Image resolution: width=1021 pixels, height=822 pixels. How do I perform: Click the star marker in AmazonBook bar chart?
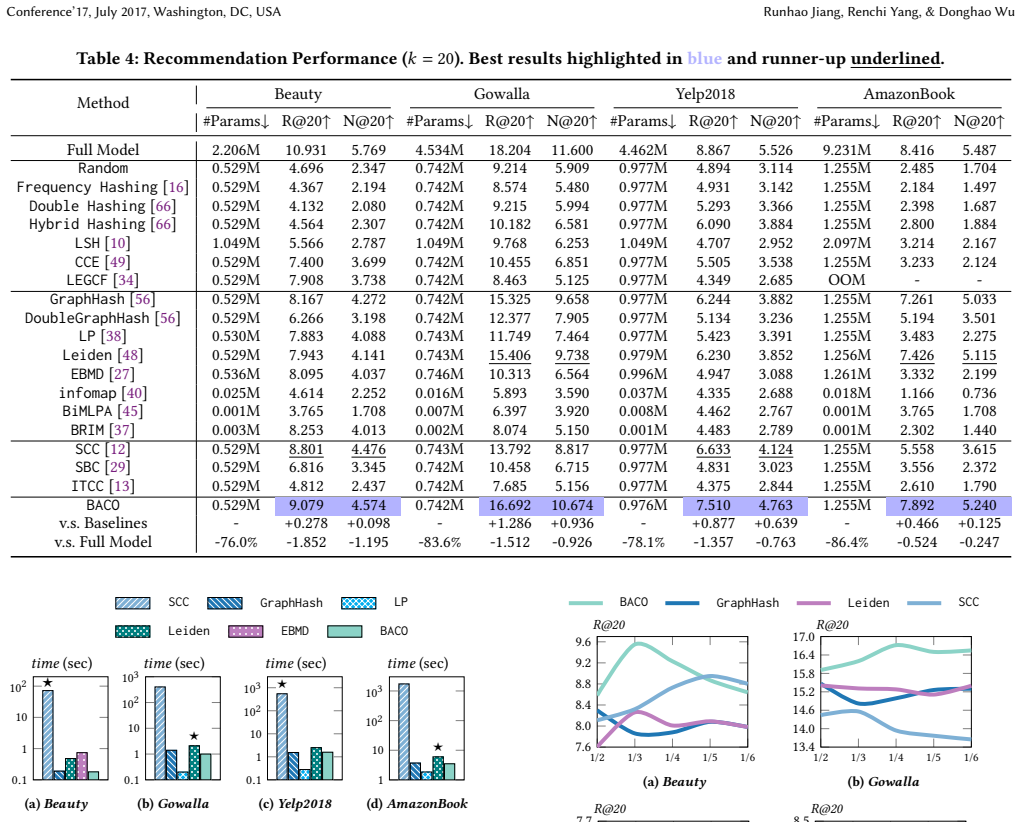(x=438, y=747)
